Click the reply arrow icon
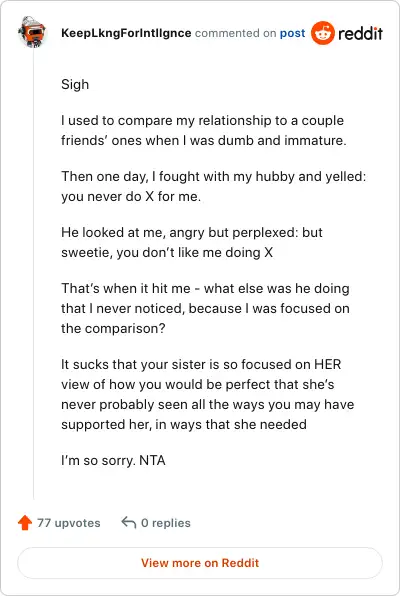Viewport: 400px width, 596px height. (129, 523)
